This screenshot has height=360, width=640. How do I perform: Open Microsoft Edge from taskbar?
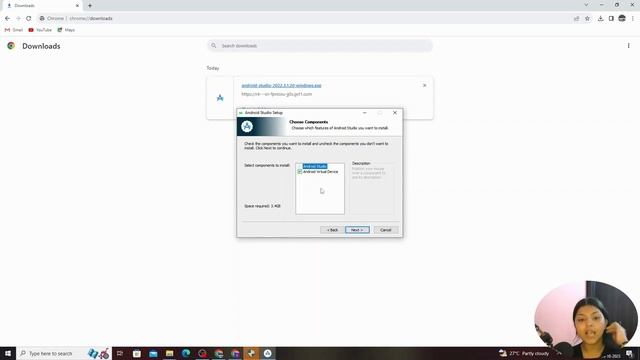(186, 353)
